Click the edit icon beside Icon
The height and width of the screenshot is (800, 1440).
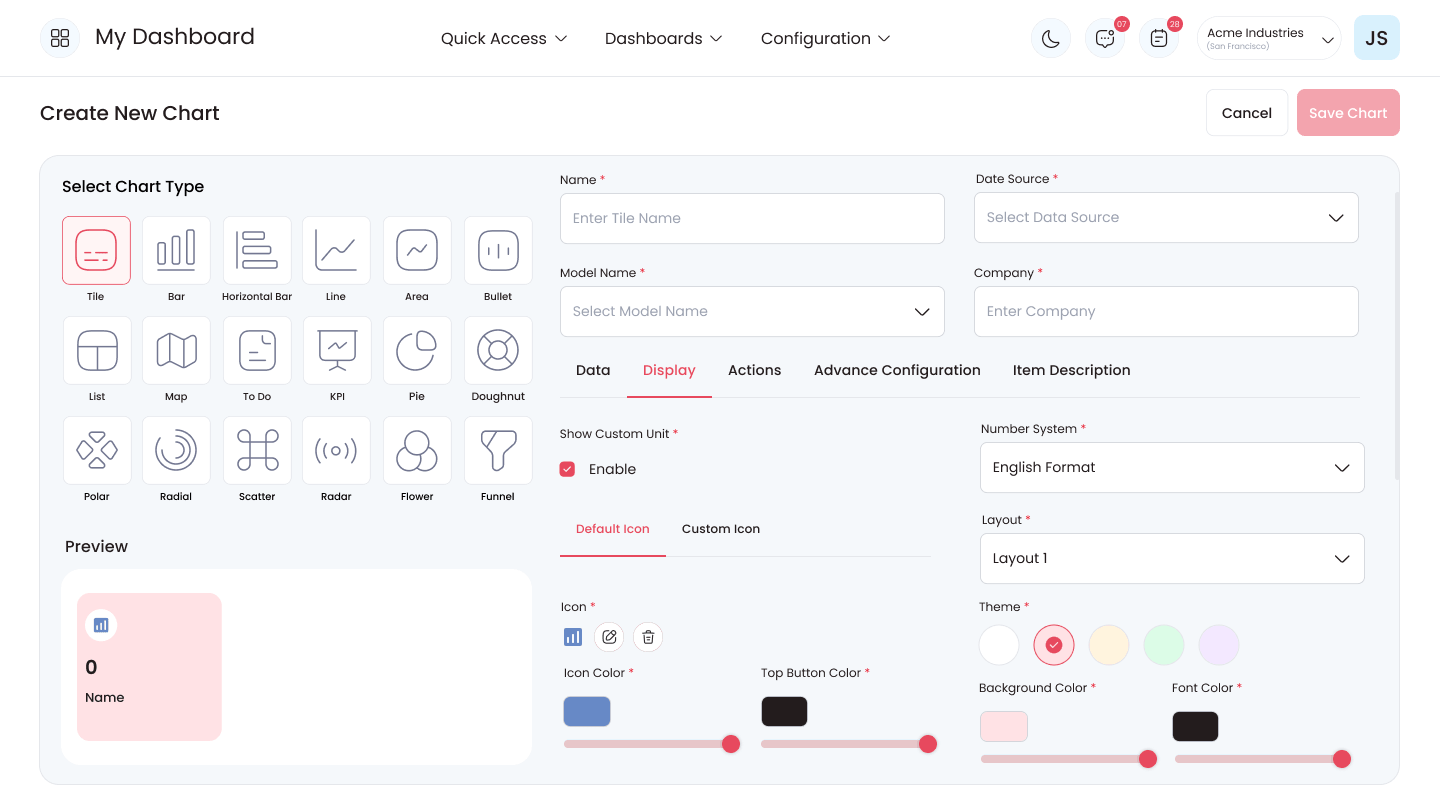[x=609, y=637]
